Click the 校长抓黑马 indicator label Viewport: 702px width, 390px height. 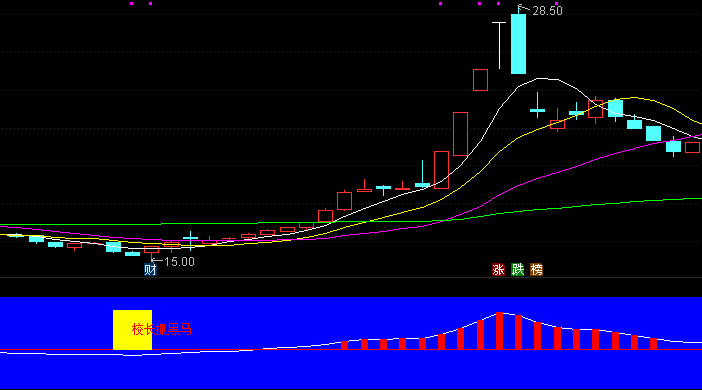(162, 330)
